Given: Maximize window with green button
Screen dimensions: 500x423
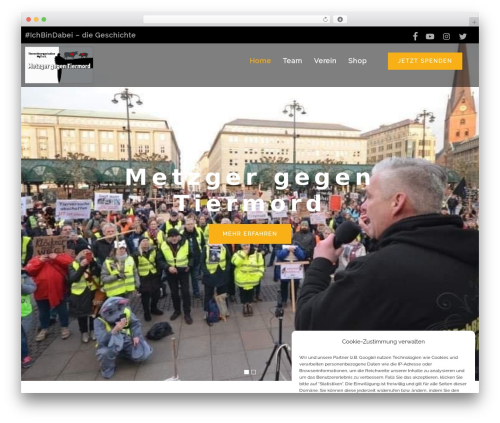Looking at the screenshot, I should 44,19.
